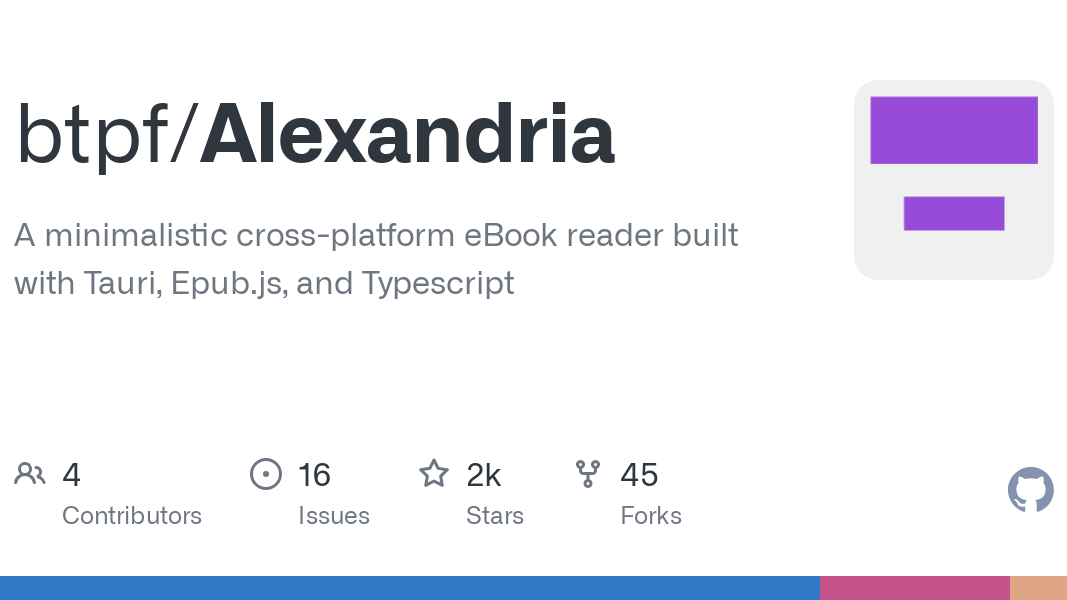The height and width of the screenshot is (600, 1067).
Task: Click the issues circle-dot icon
Action: pyautogui.click(x=265, y=474)
